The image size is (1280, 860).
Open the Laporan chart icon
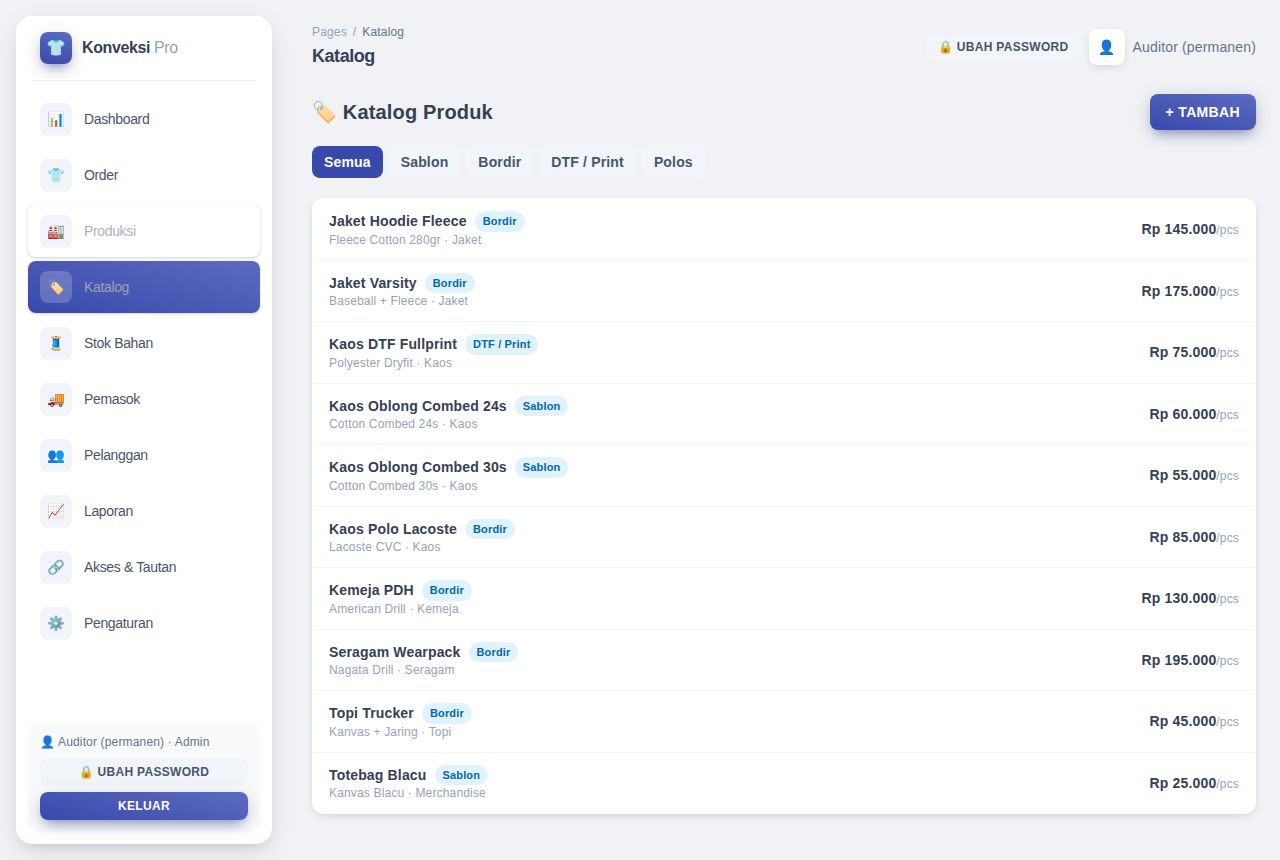(x=56, y=511)
